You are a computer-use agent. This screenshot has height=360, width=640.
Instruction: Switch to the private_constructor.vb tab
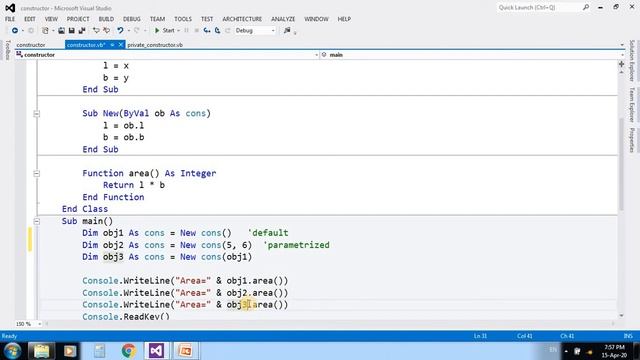click(x=155, y=45)
